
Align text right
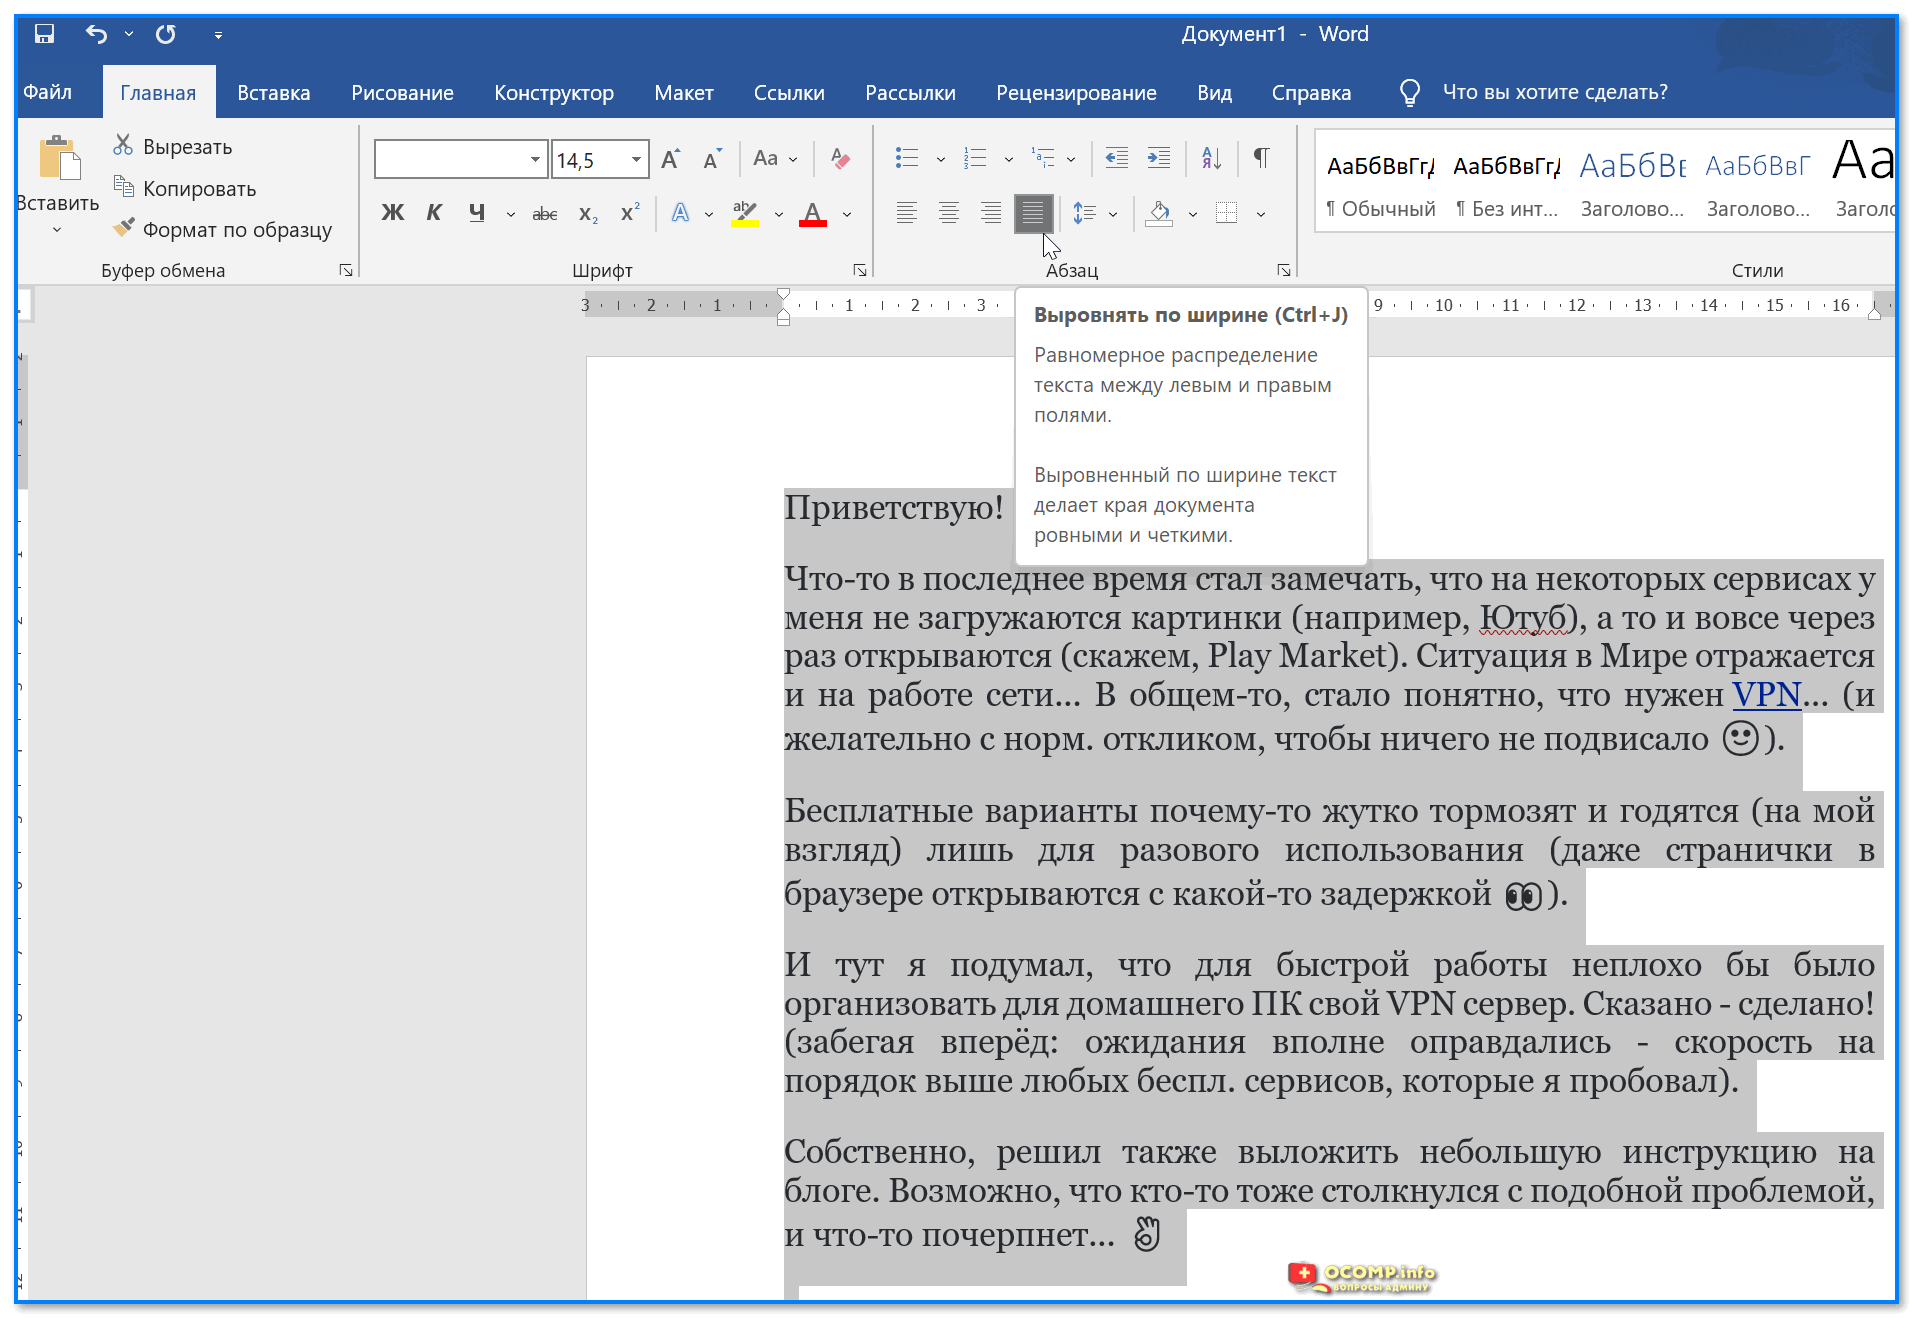click(991, 213)
